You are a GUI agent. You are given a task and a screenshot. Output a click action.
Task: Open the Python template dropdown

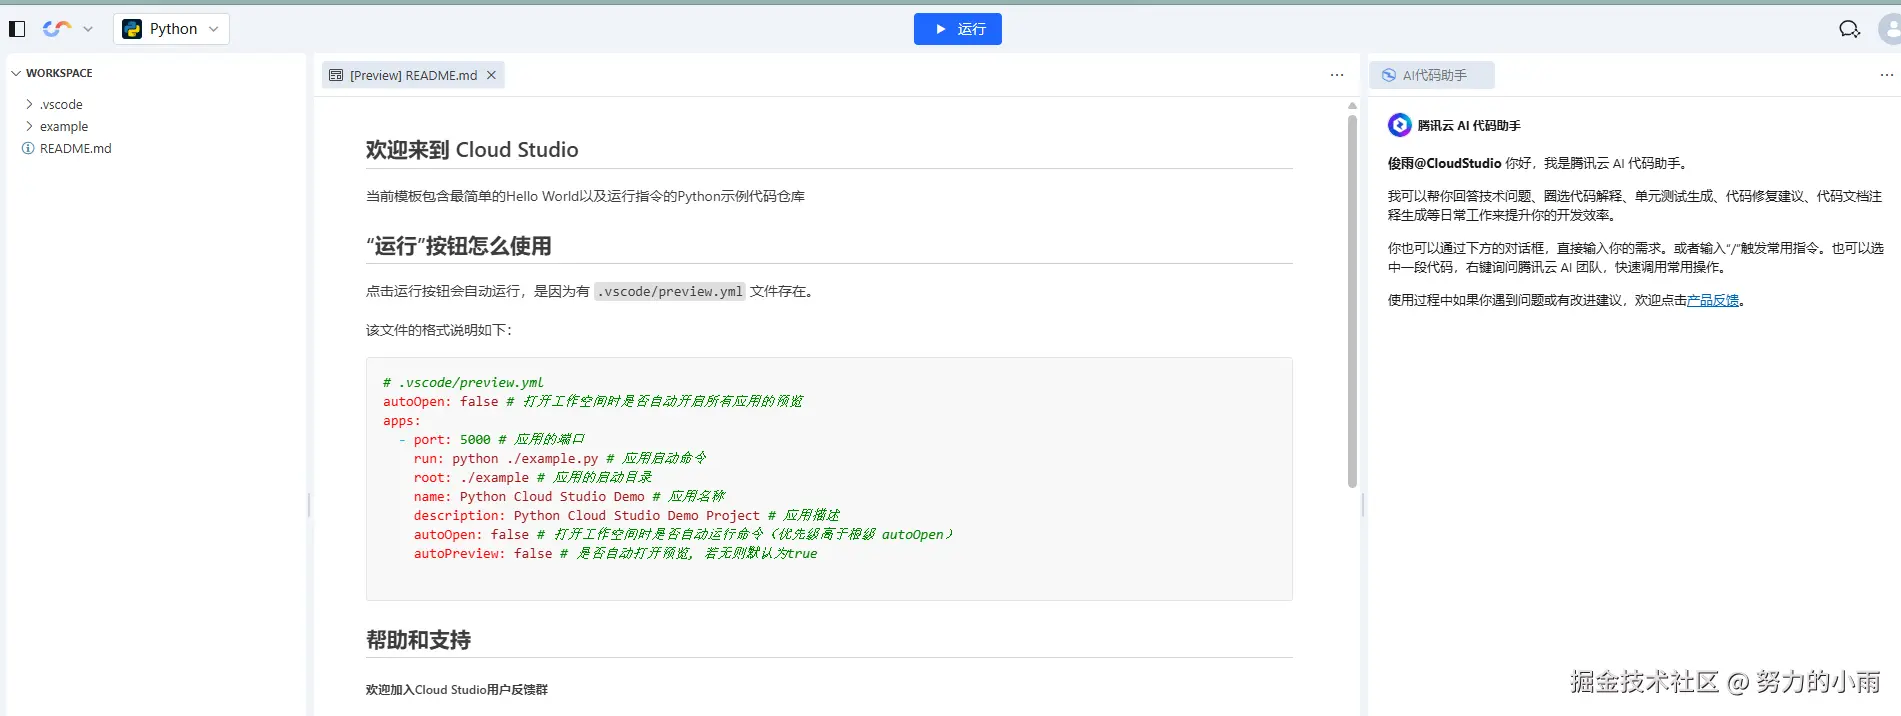coord(171,29)
